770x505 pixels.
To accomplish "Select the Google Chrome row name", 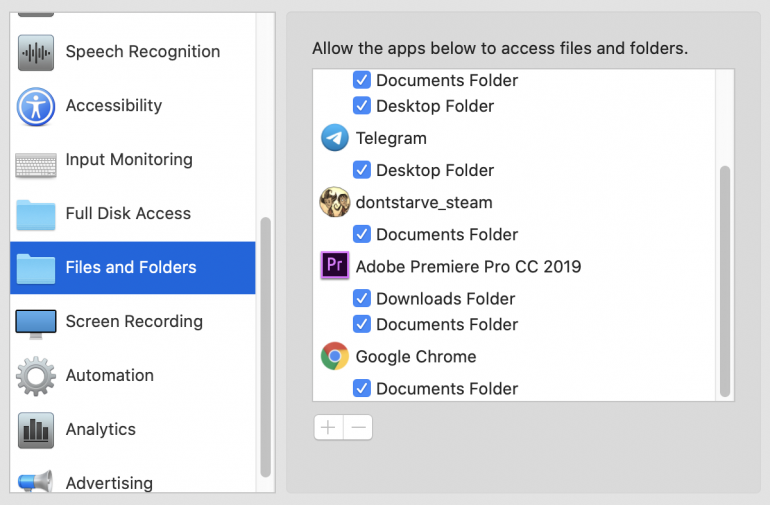I will [x=416, y=357].
